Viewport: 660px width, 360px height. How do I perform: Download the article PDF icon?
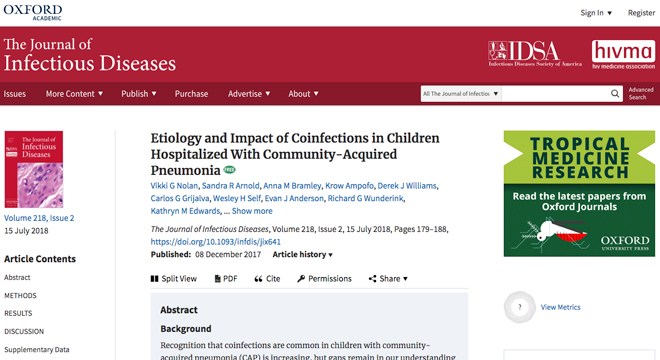(x=218, y=279)
